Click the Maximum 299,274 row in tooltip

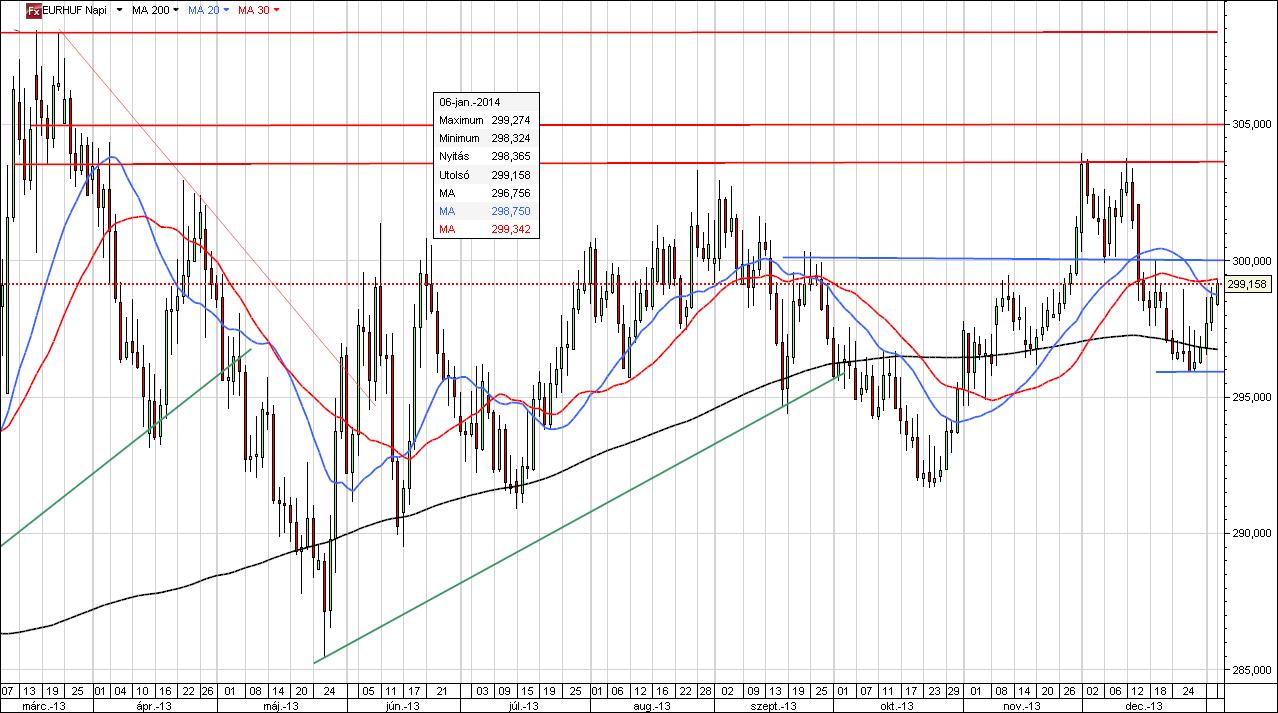point(486,120)
